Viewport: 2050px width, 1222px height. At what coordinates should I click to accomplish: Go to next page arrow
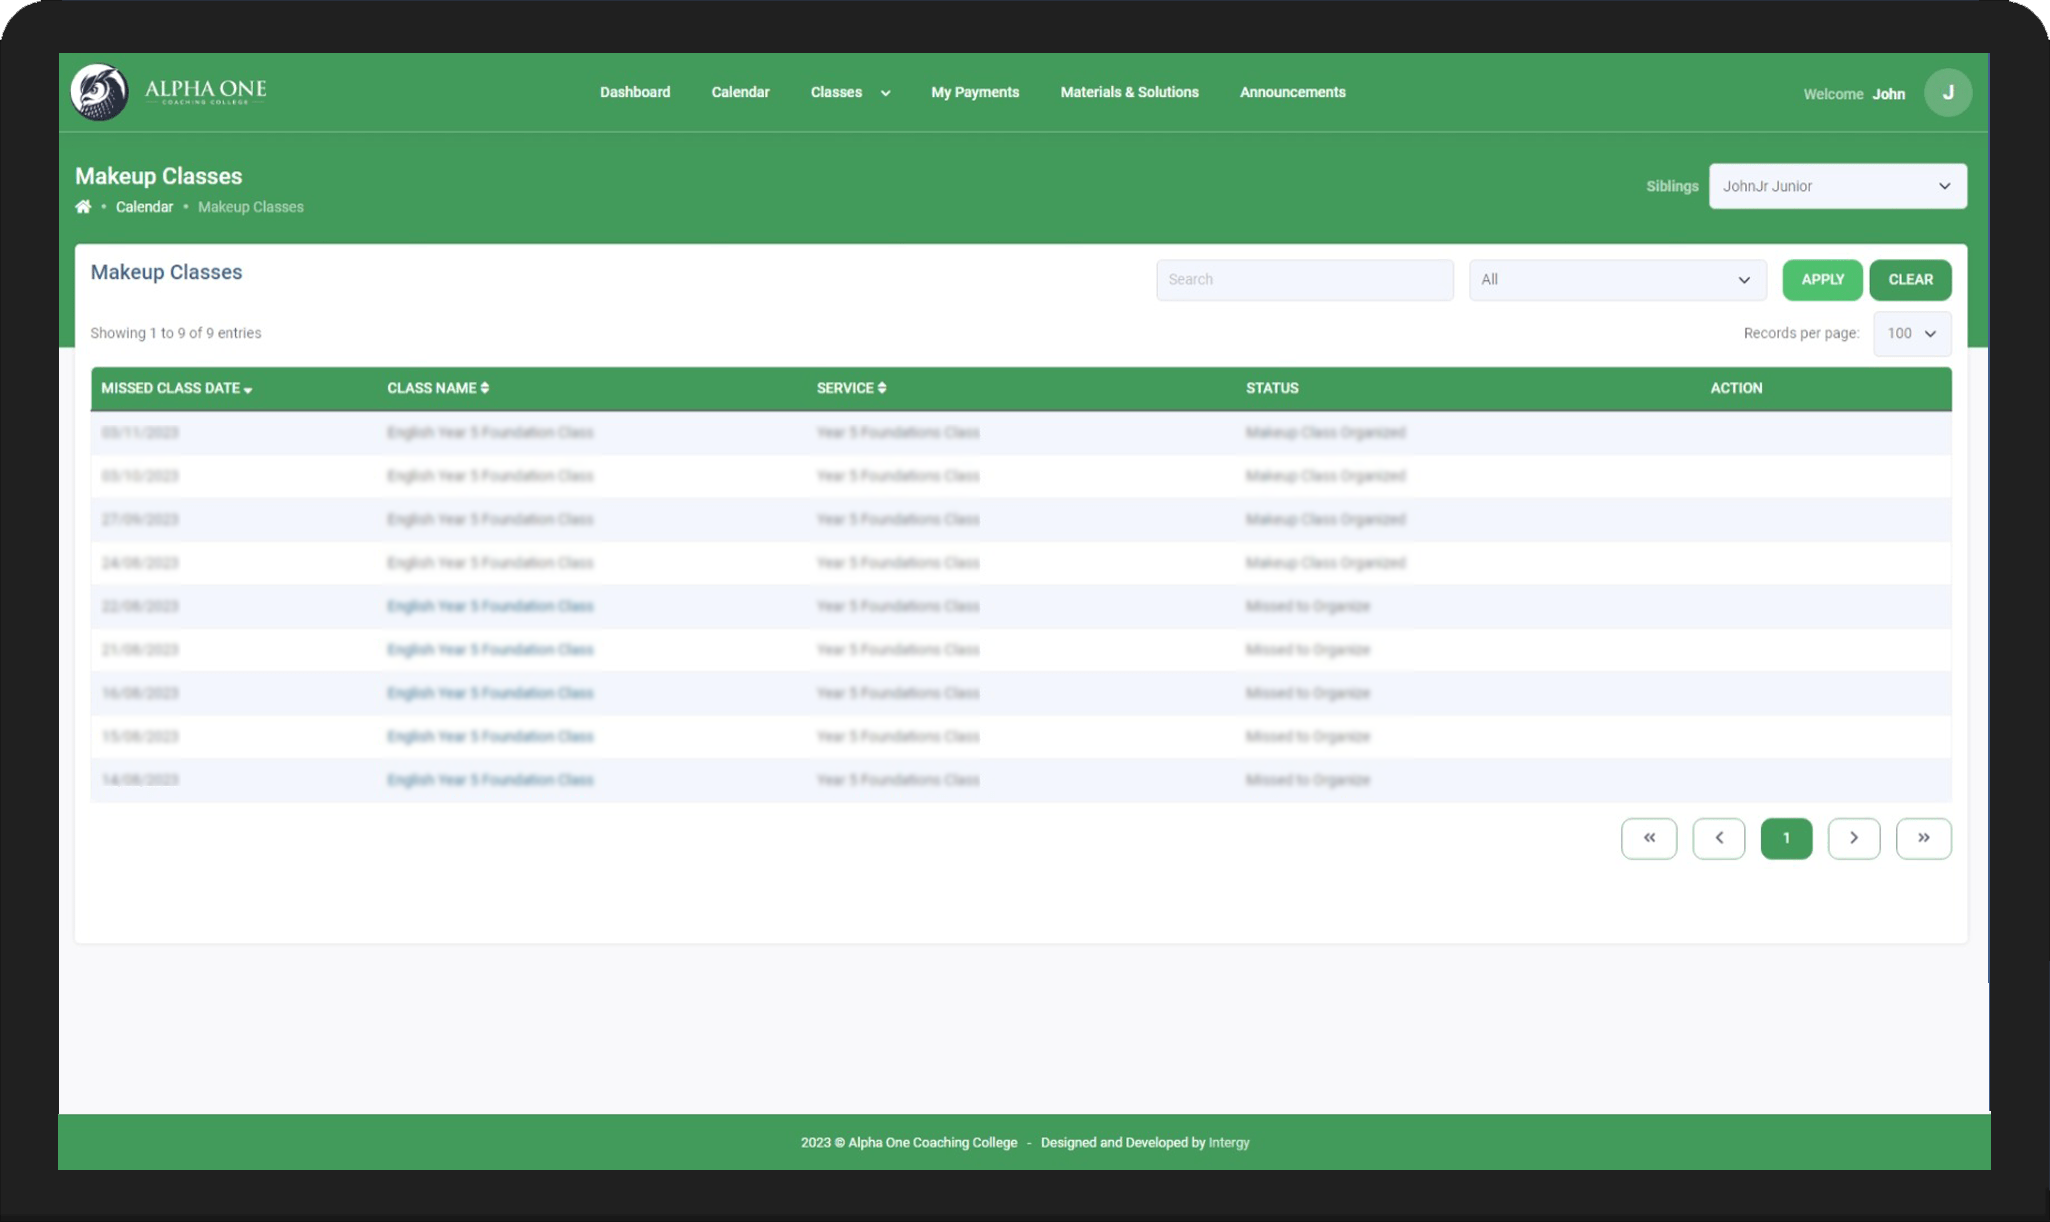tap(1854, 838)
